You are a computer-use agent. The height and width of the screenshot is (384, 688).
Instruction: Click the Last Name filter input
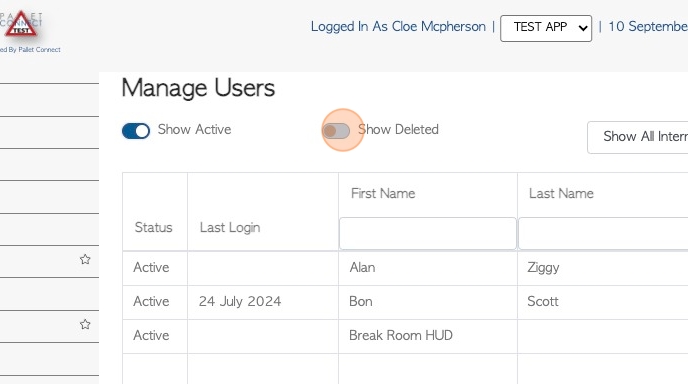pos(603,233)
